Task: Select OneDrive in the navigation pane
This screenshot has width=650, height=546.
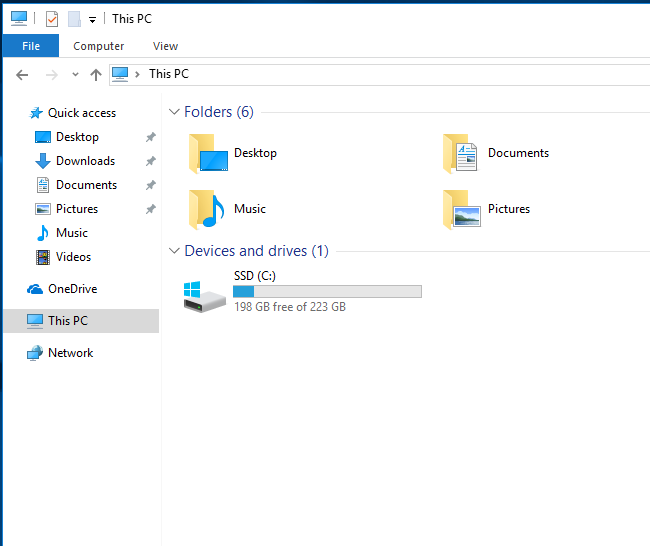Action: pos(73,289)
